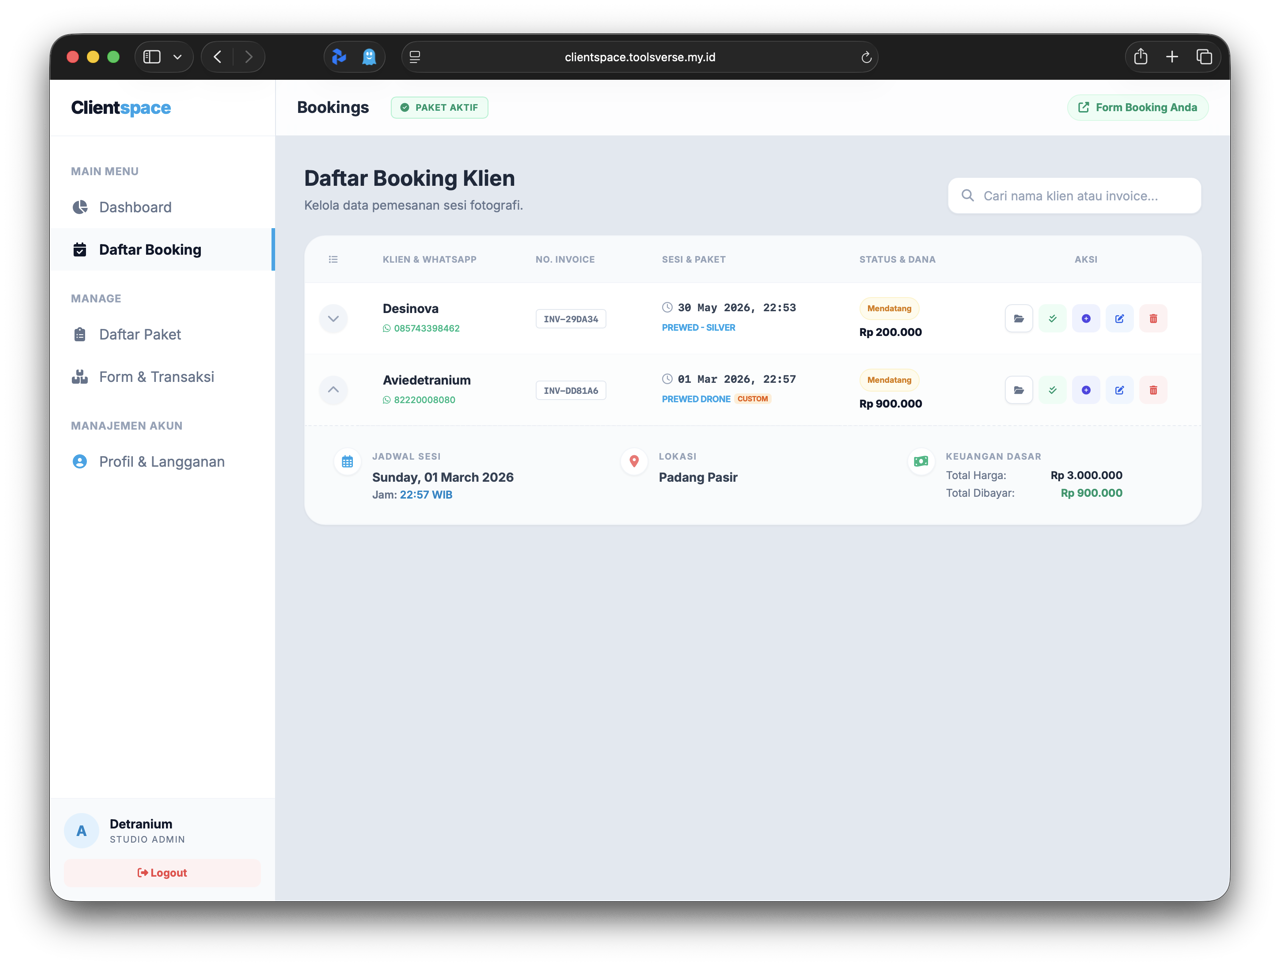The image size is (1280, 967).
Task: Go to Dashboard in the sidebar
Action: pos(135,207)
